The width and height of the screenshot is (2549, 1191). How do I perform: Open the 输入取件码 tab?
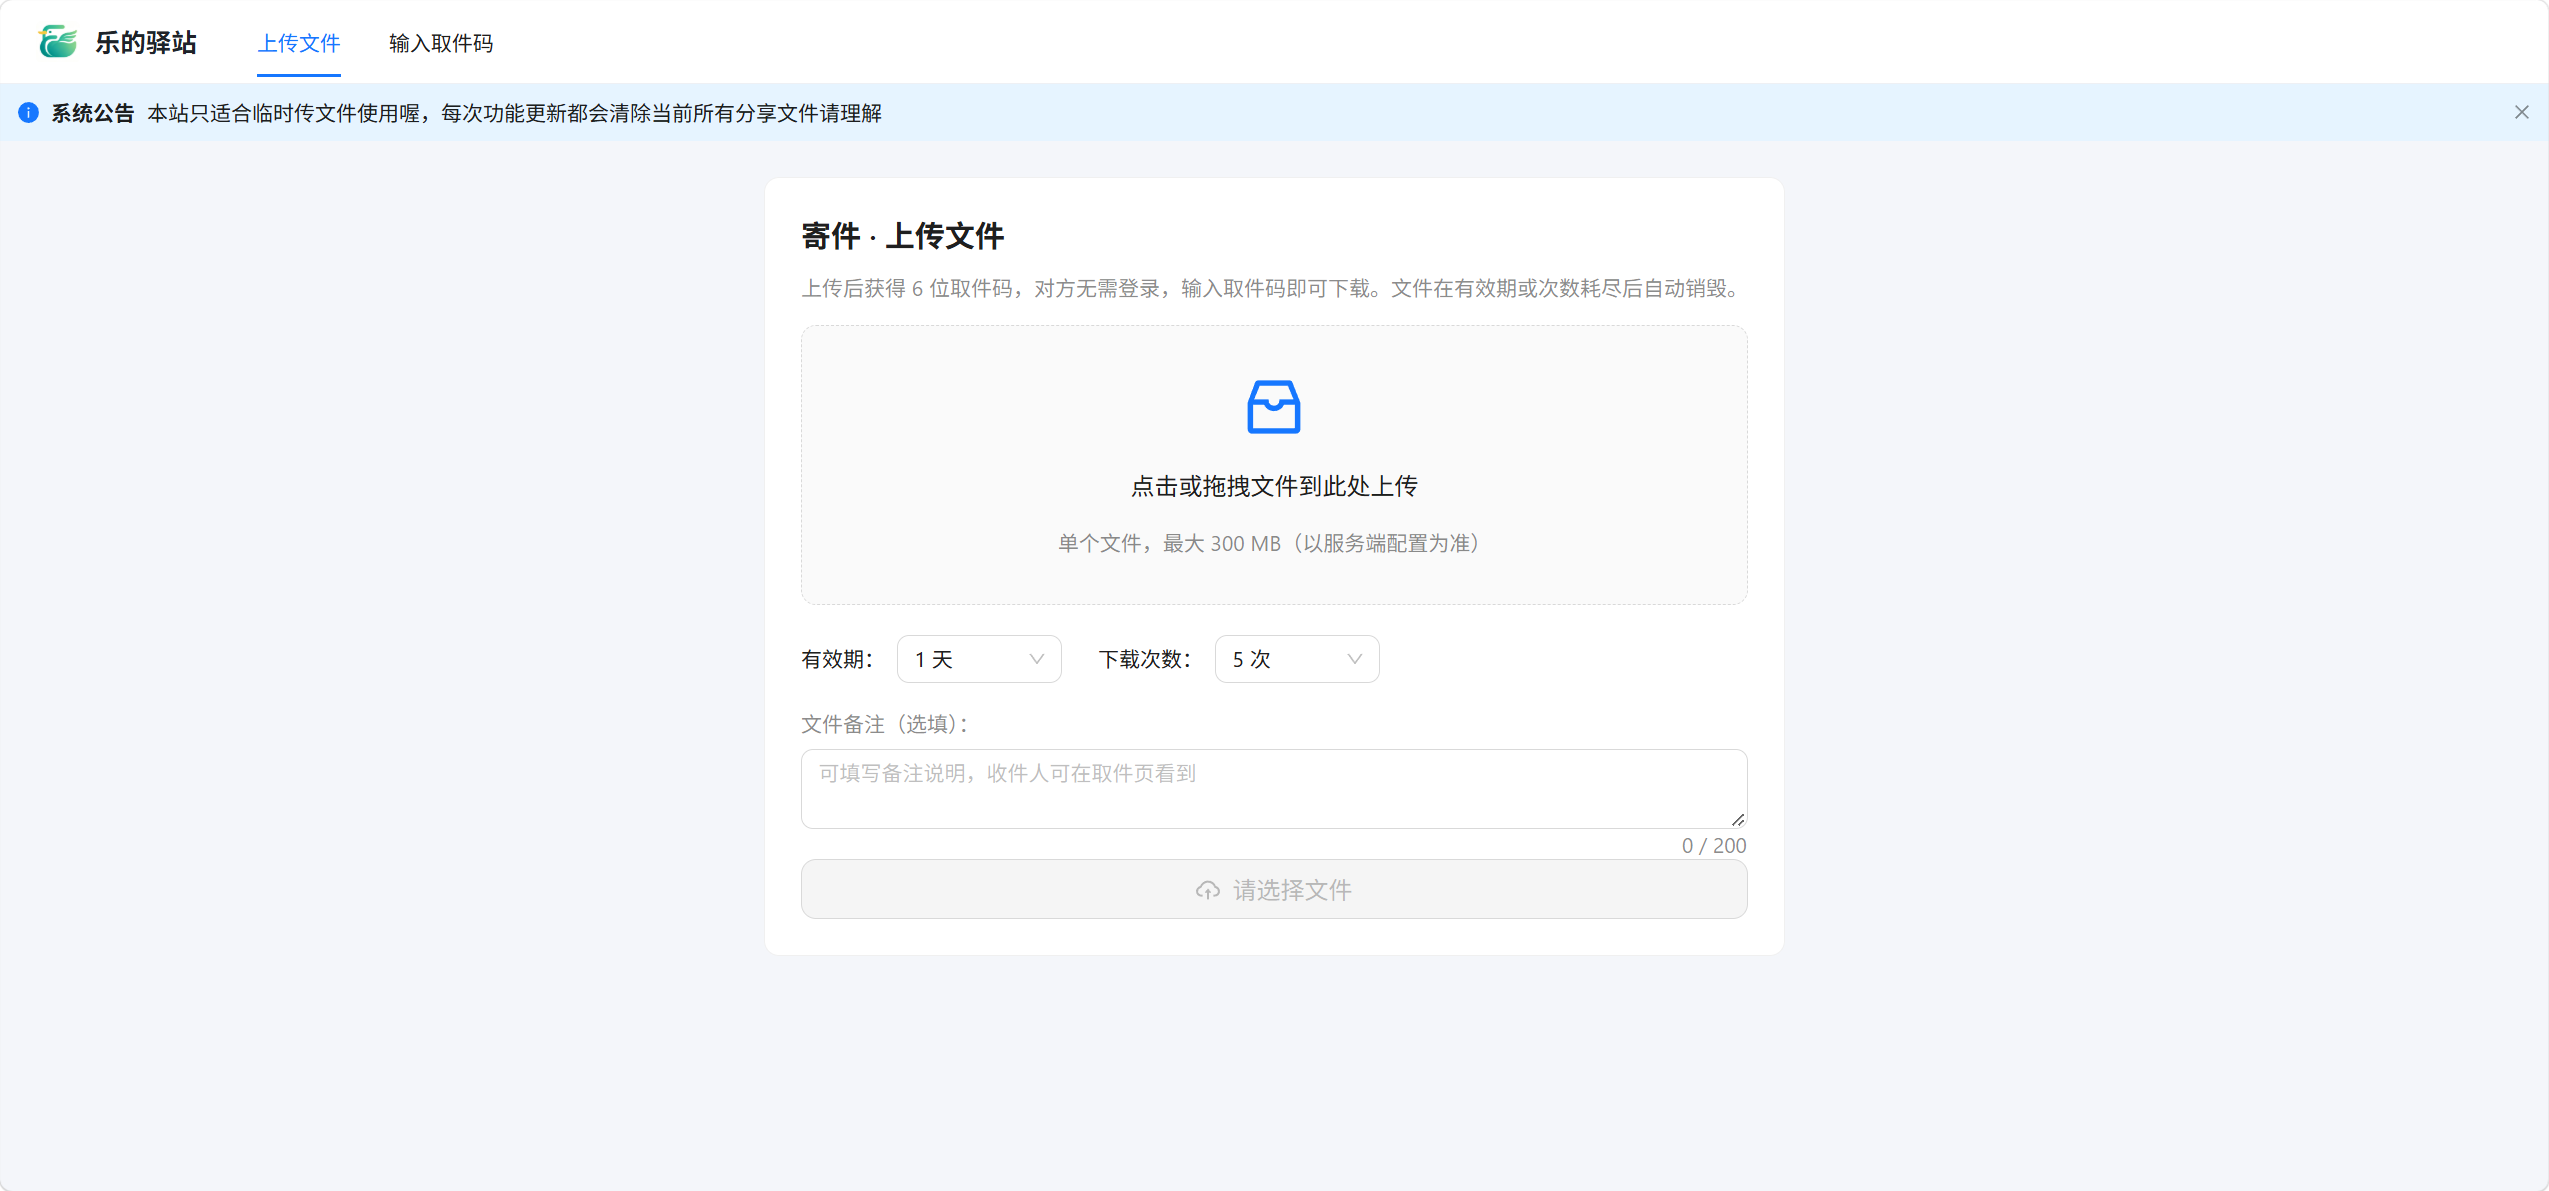441,43
